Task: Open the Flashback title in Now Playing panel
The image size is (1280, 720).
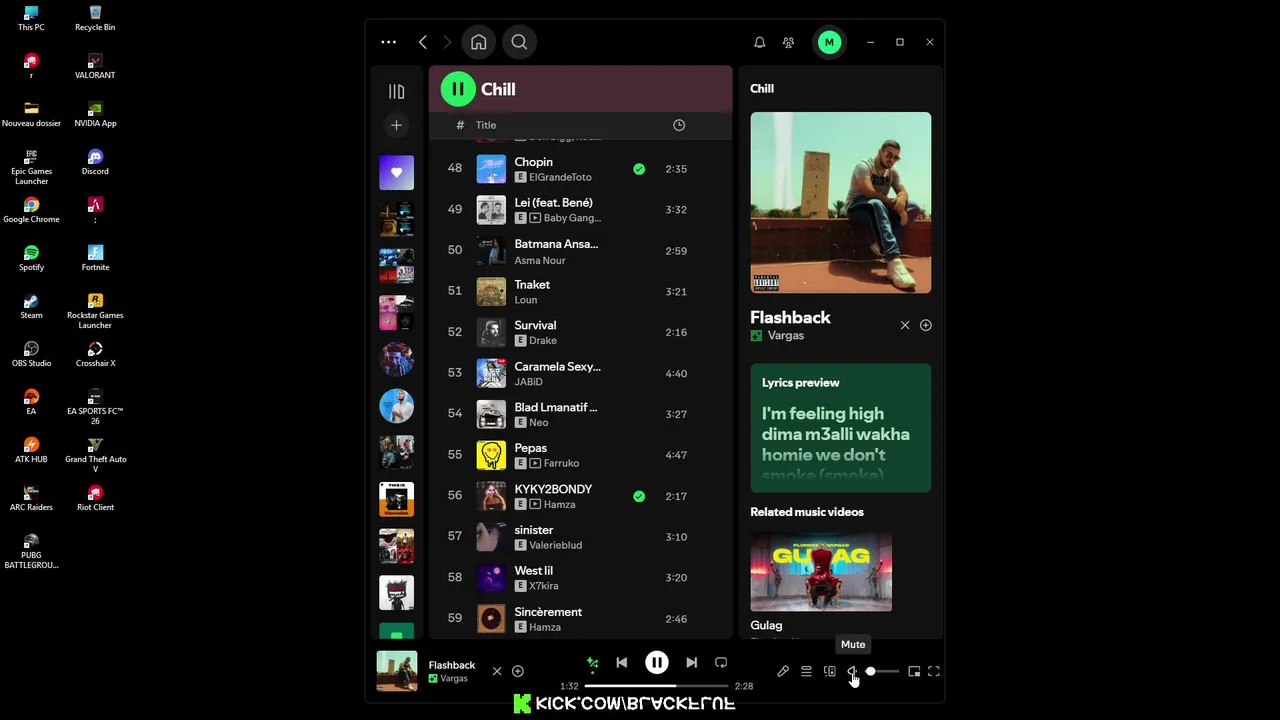Action: coord(790,317)
